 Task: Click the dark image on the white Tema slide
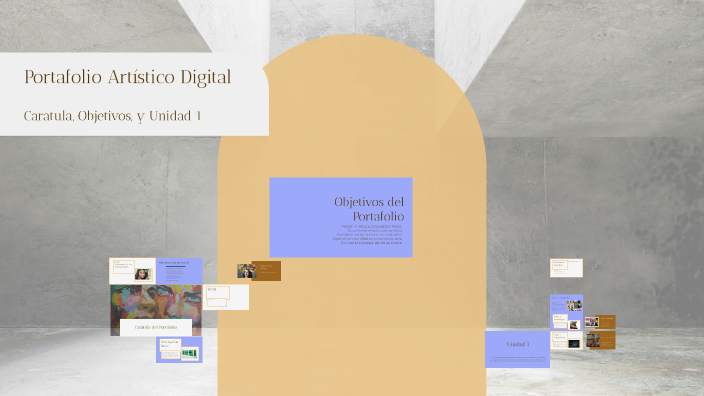(574, 343)
